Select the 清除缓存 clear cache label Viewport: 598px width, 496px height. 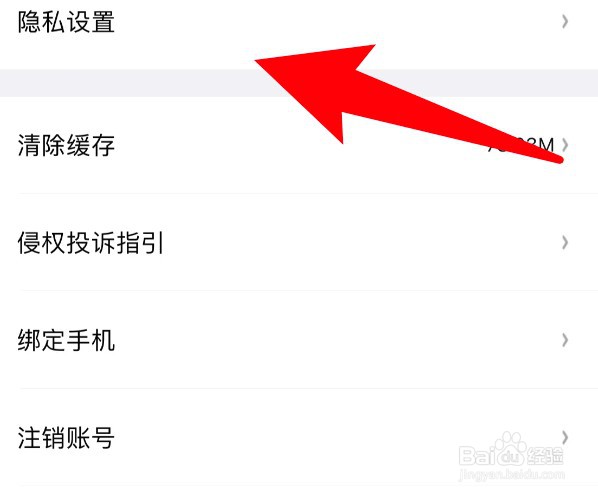tap(66, 145)
